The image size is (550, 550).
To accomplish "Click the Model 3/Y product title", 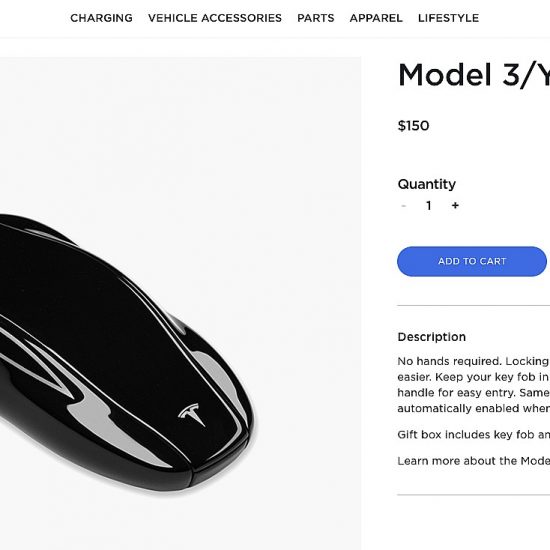I will pos(474,75).
